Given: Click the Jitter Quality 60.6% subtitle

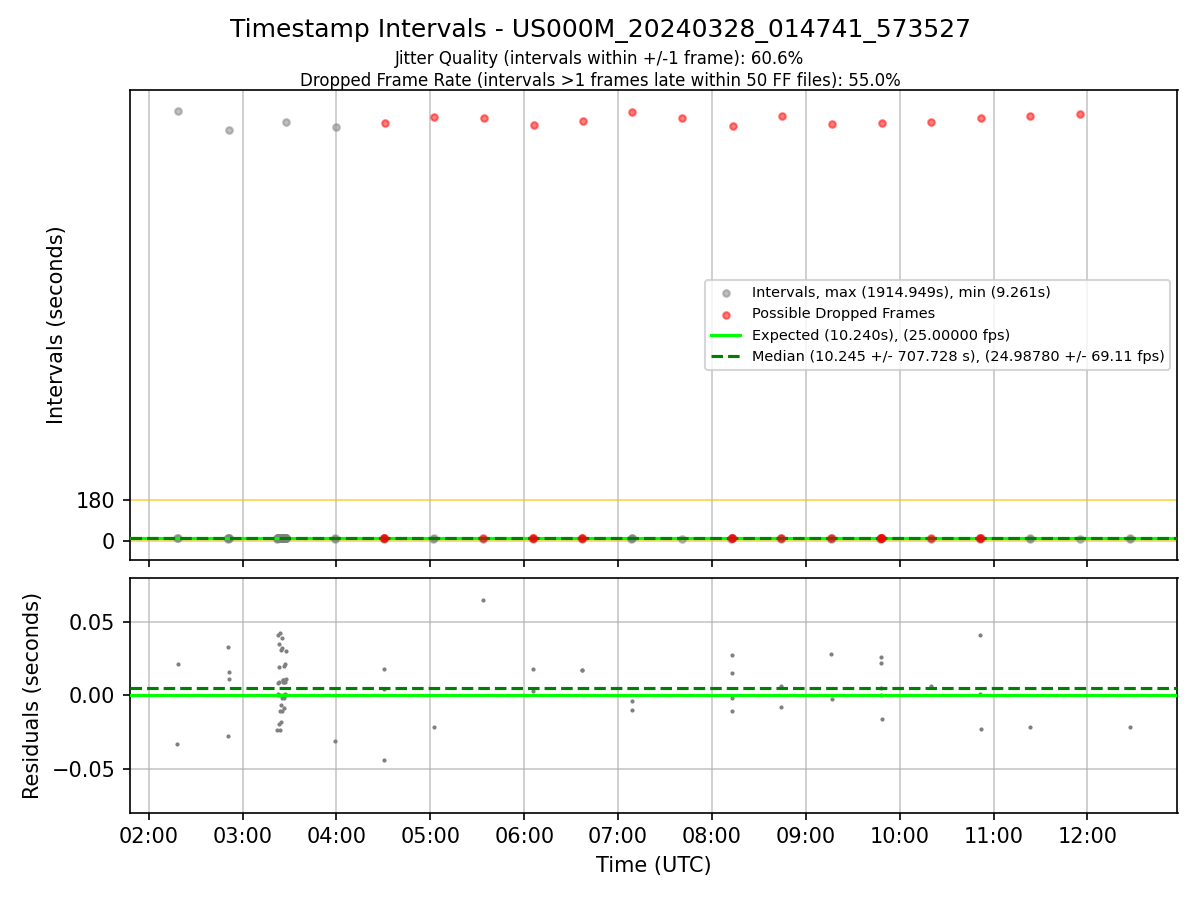Looking at the screenshot, I should click(x=599, y=58).
